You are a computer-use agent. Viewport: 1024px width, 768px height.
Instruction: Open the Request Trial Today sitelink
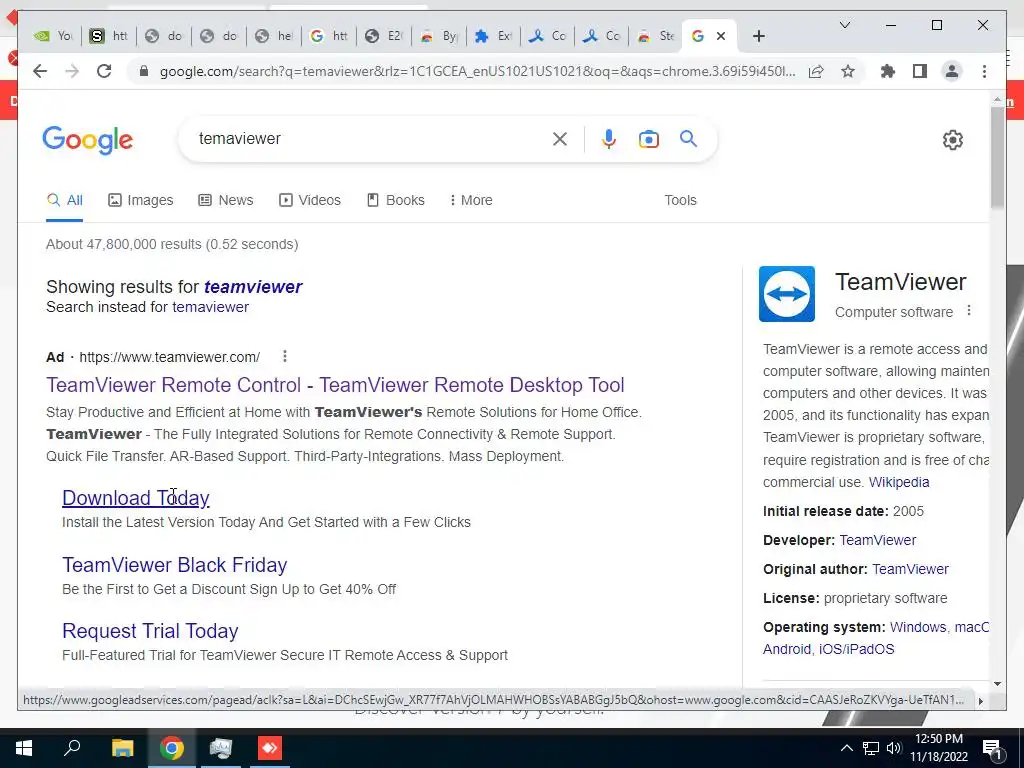[x=150, y=631]
